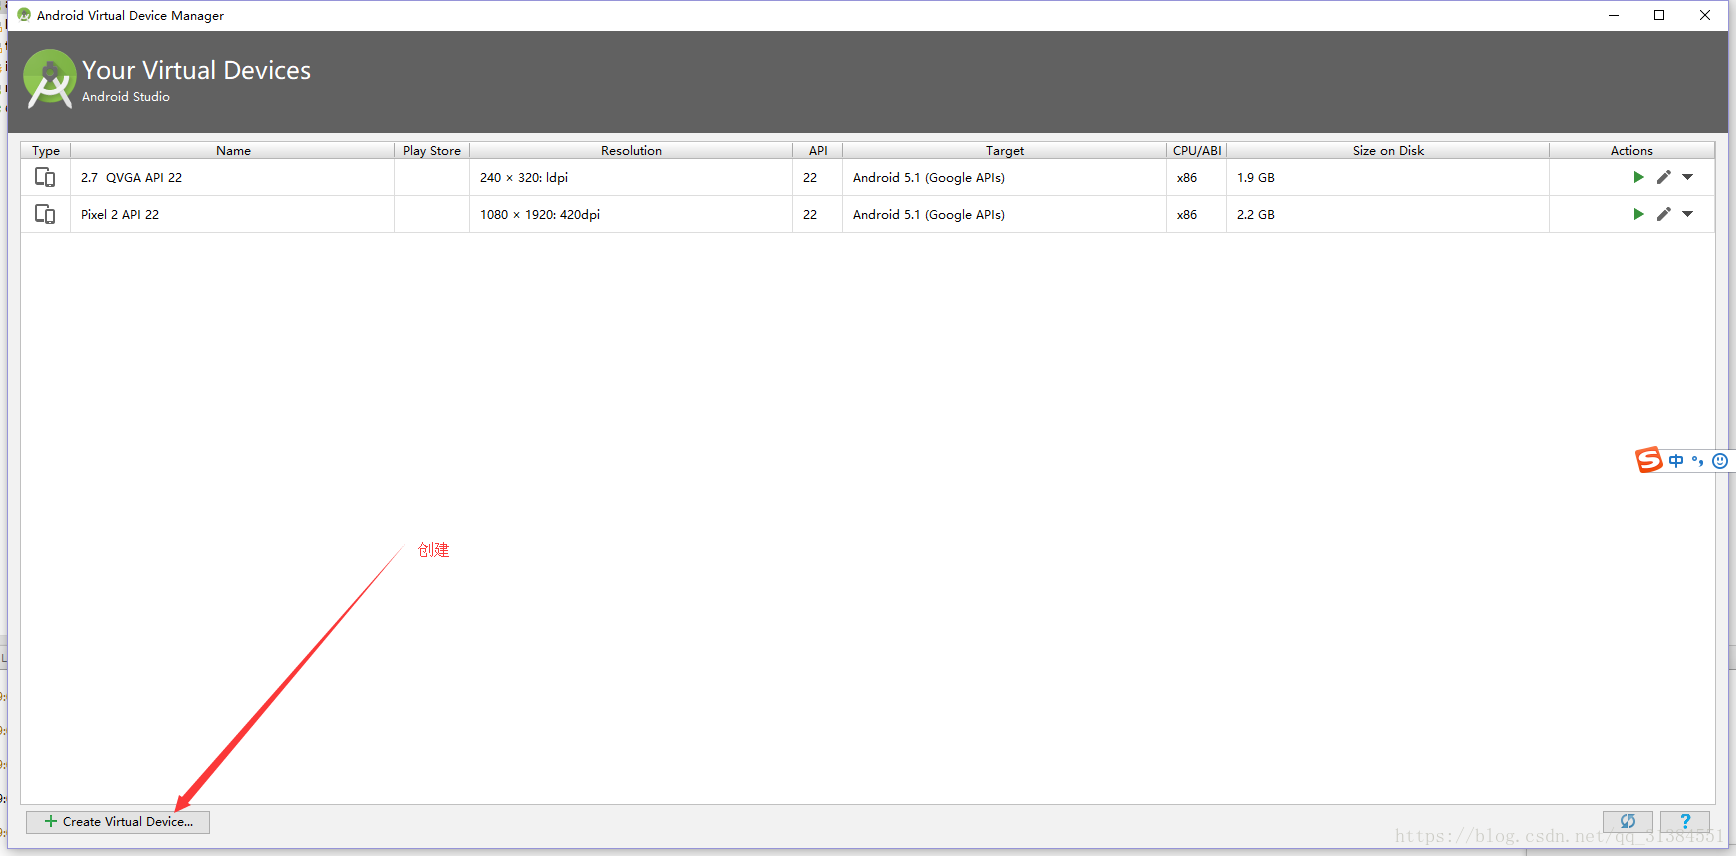
Task: Refresh the virtual device list
Action: [x=1628, y=822]
